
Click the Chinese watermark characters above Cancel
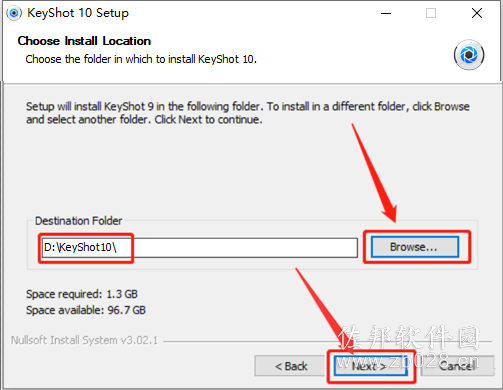tap(409, 338)
